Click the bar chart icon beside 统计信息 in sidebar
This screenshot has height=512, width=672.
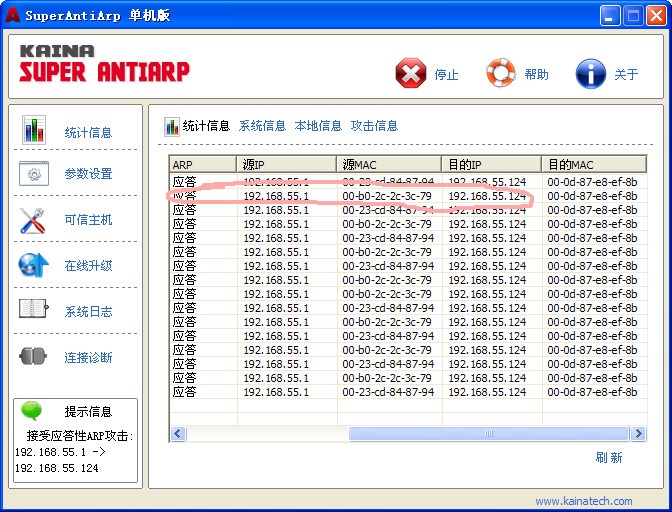point(34,130)
